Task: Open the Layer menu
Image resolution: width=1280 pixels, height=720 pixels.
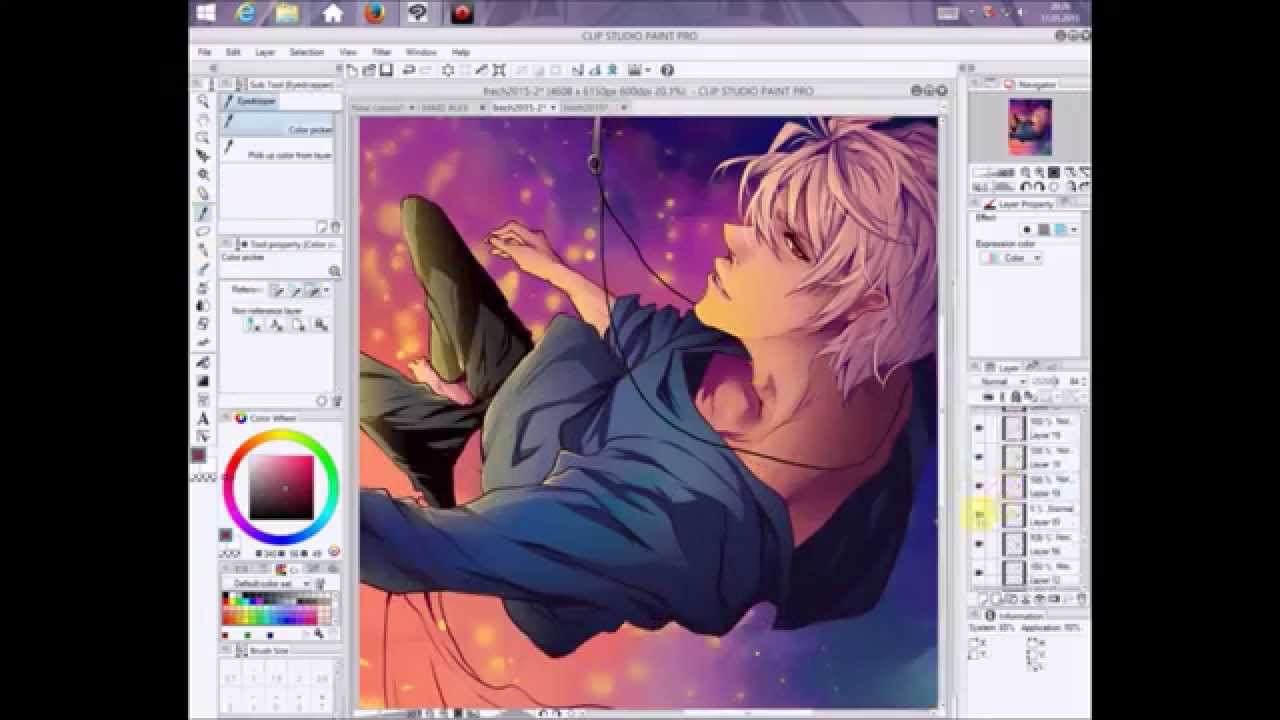Action: (x=265, y=52)
